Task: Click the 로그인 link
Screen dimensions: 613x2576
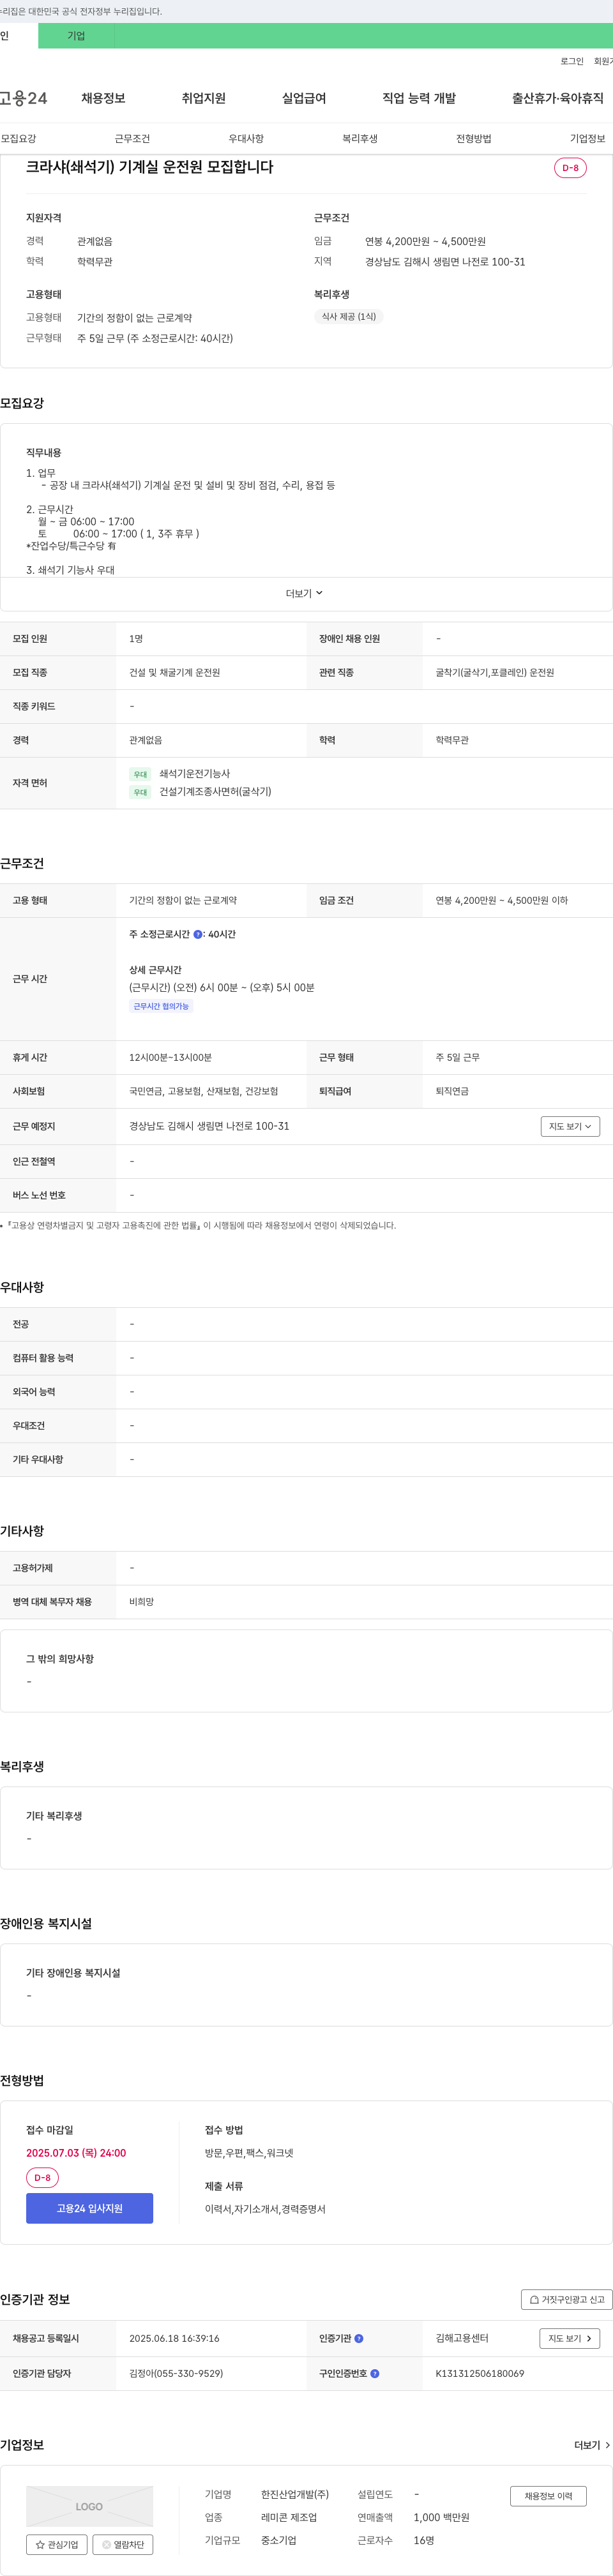Action: click(572, 61)
